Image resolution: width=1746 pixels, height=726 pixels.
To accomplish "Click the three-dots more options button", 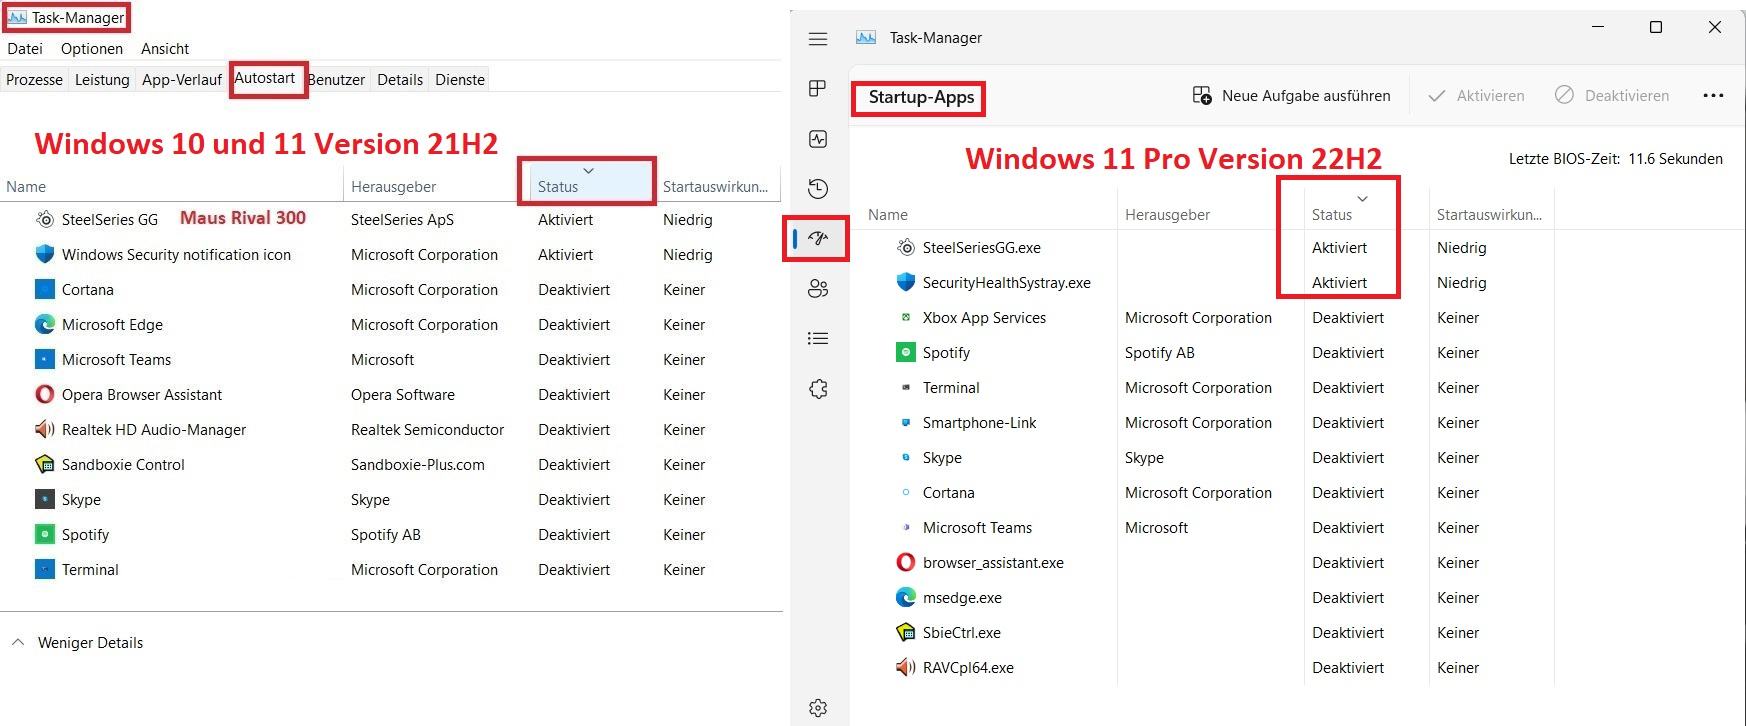I will [x=1713, y=96].
